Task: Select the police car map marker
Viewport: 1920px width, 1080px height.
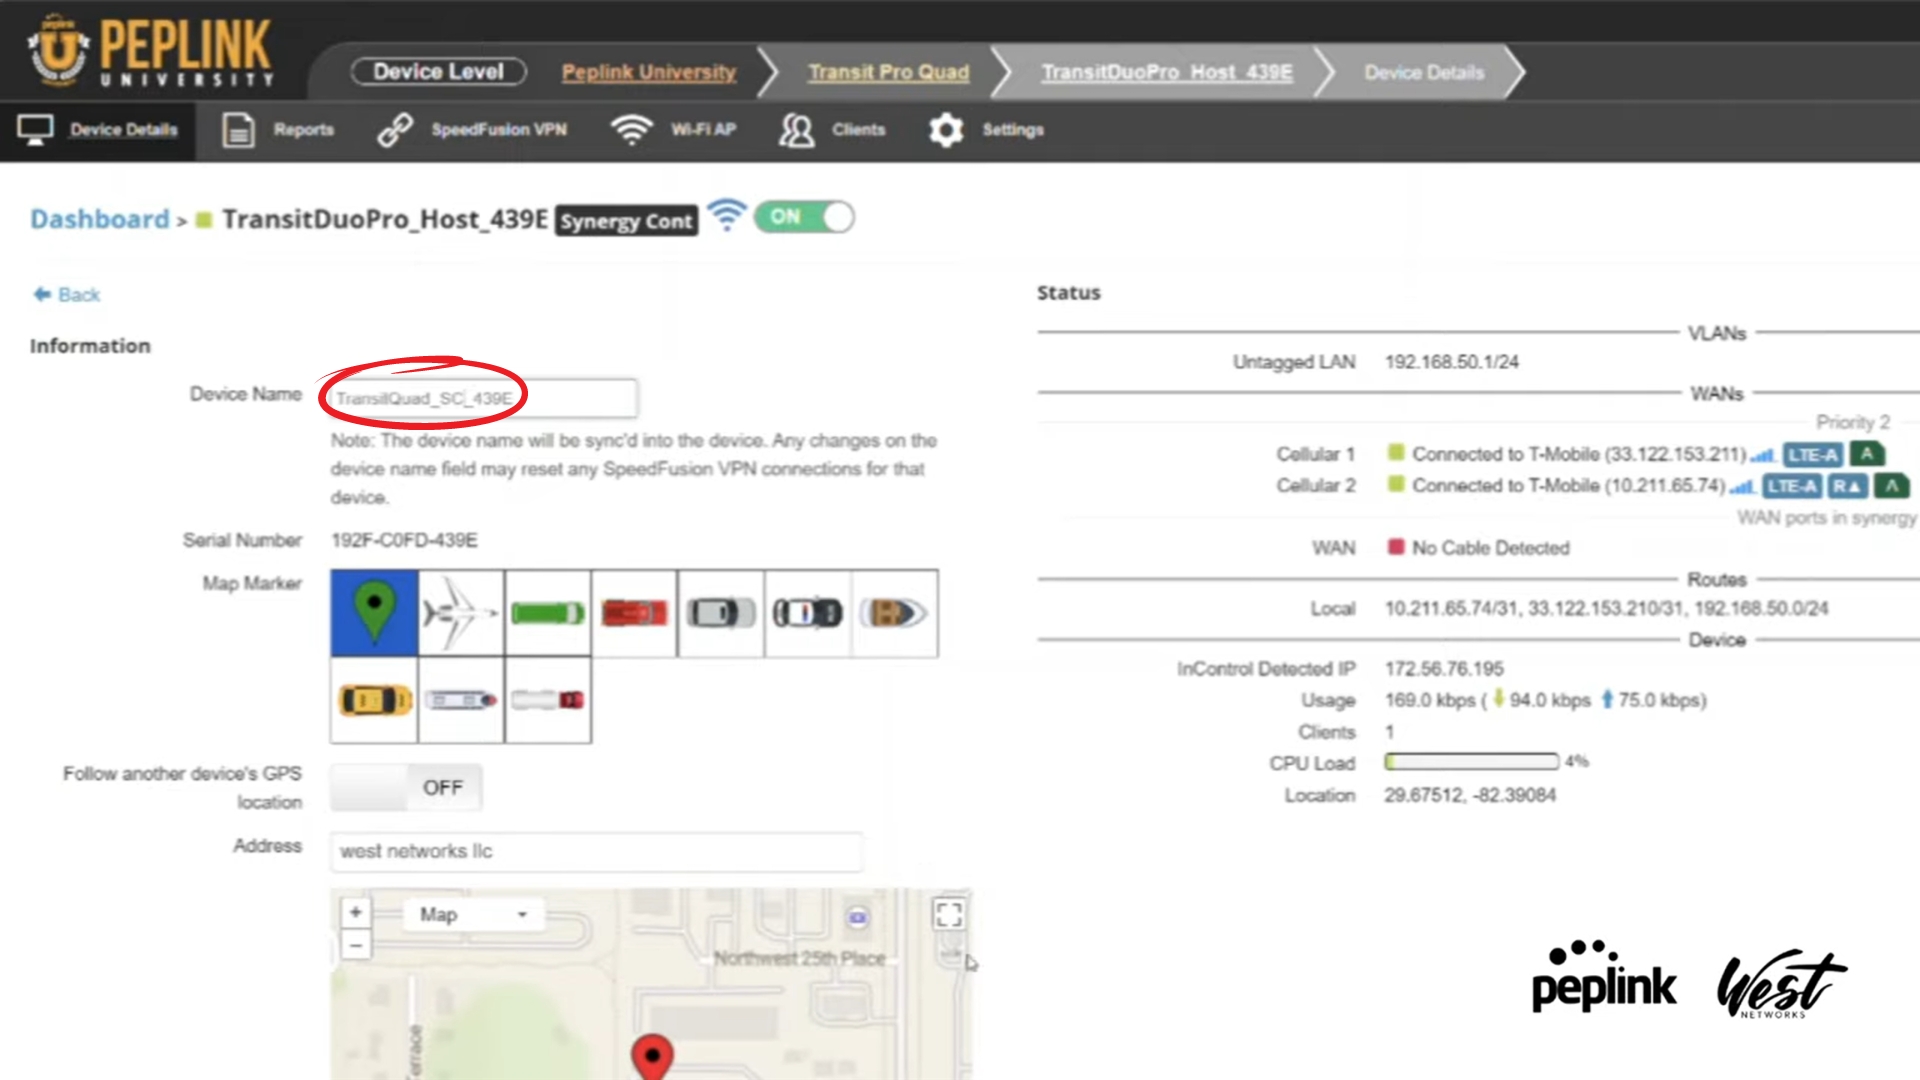Action: (807, 612)
